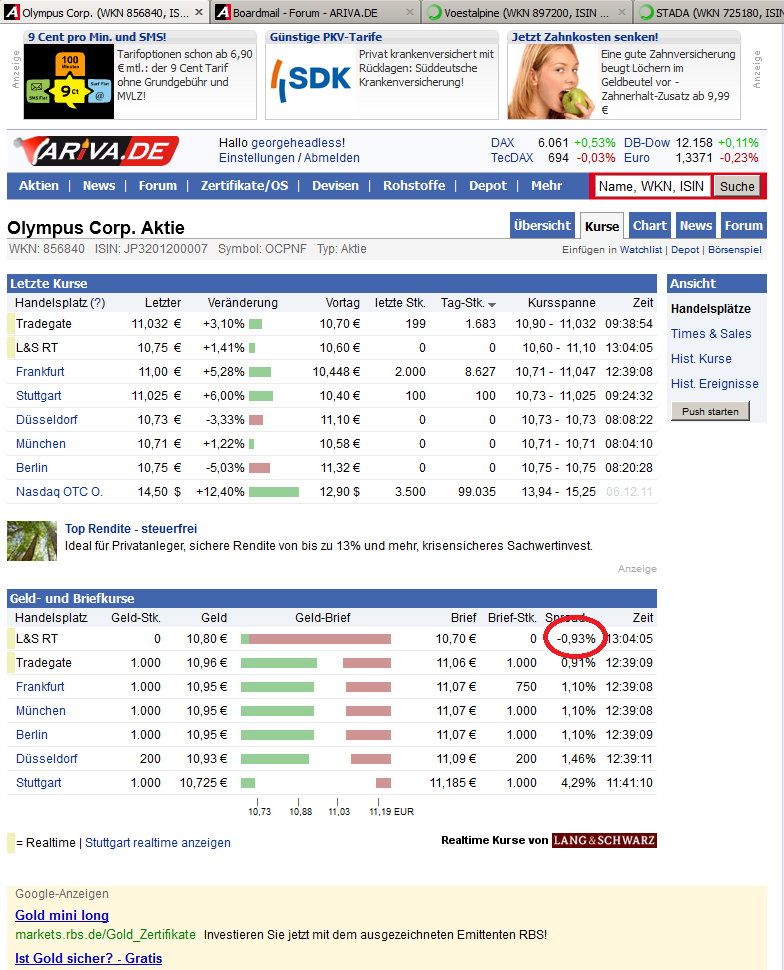This screenshot has width=784, height=970.
Task: Open Düsseldorf in Letzte Kurse table
Action: (x=46, y=420)
